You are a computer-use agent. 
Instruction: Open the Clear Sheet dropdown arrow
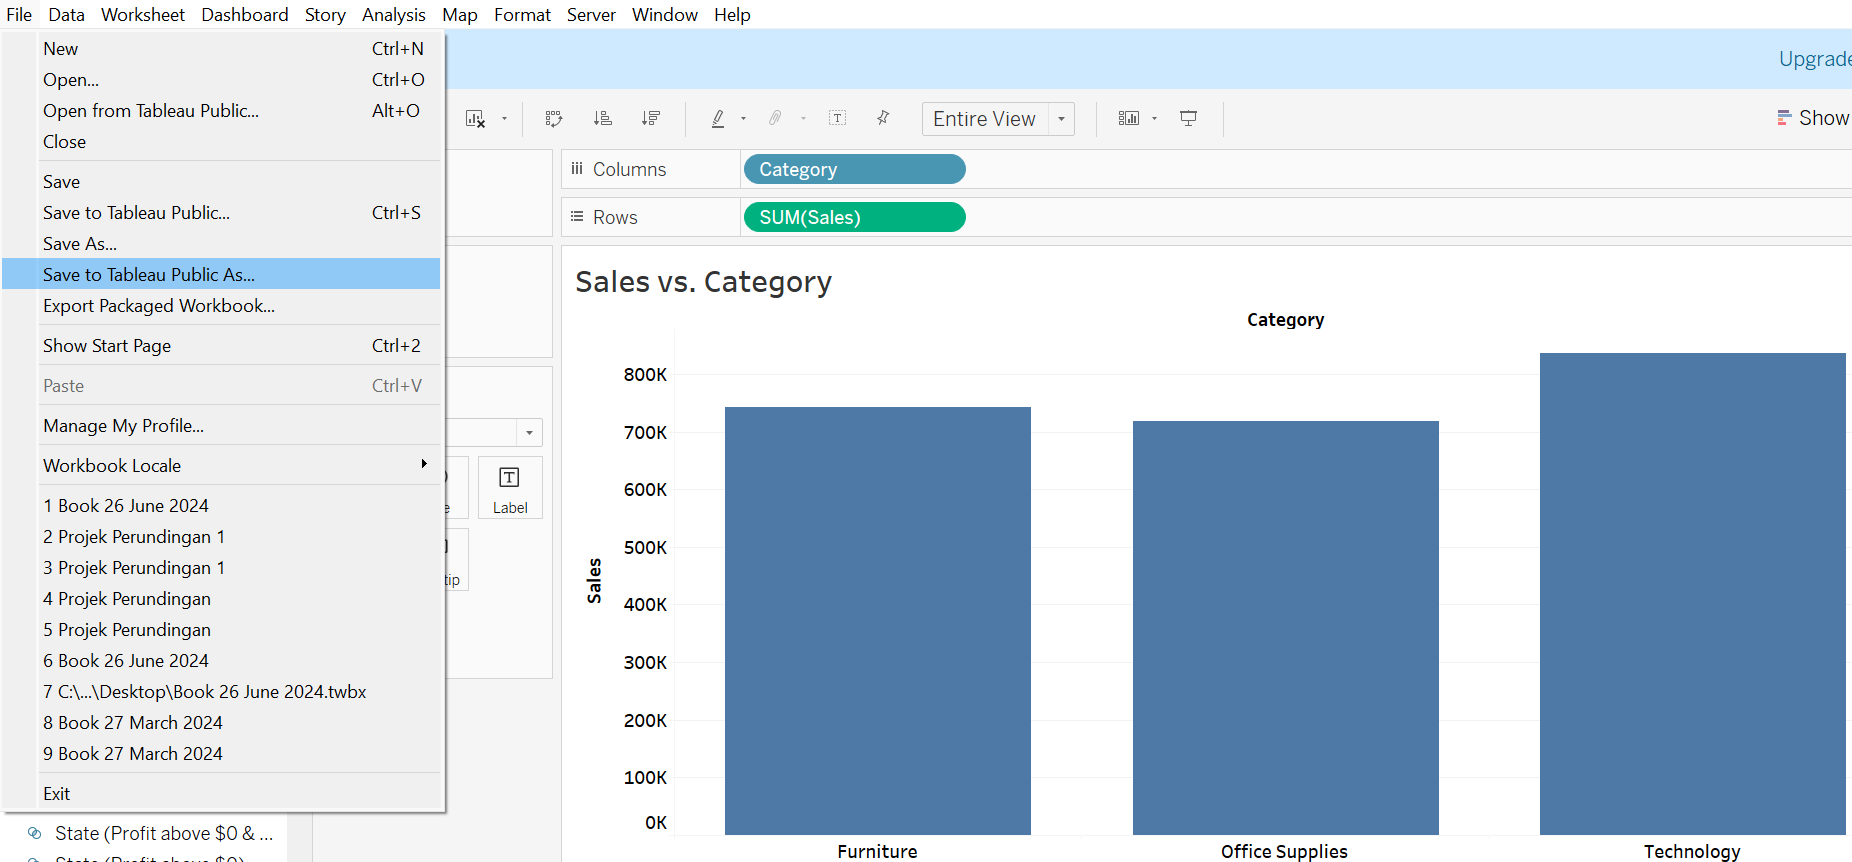click(504, 119)
